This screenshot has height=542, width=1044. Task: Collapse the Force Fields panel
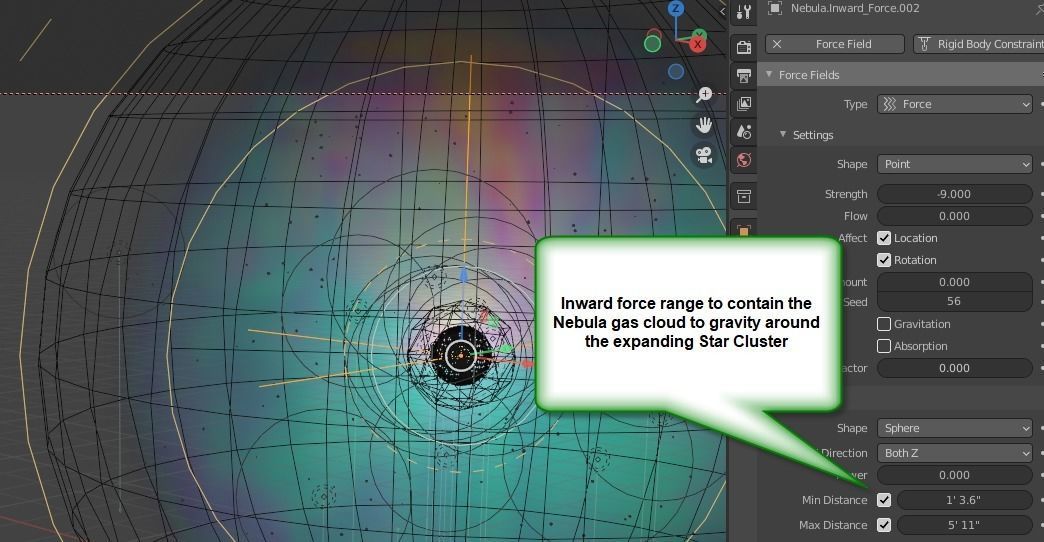point(769,75)
